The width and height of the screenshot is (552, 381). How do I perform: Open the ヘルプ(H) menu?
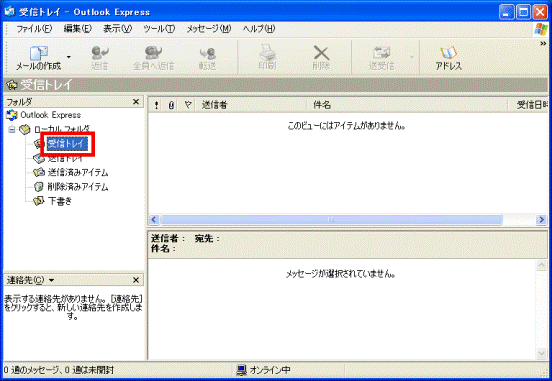[x=259, y=29]
